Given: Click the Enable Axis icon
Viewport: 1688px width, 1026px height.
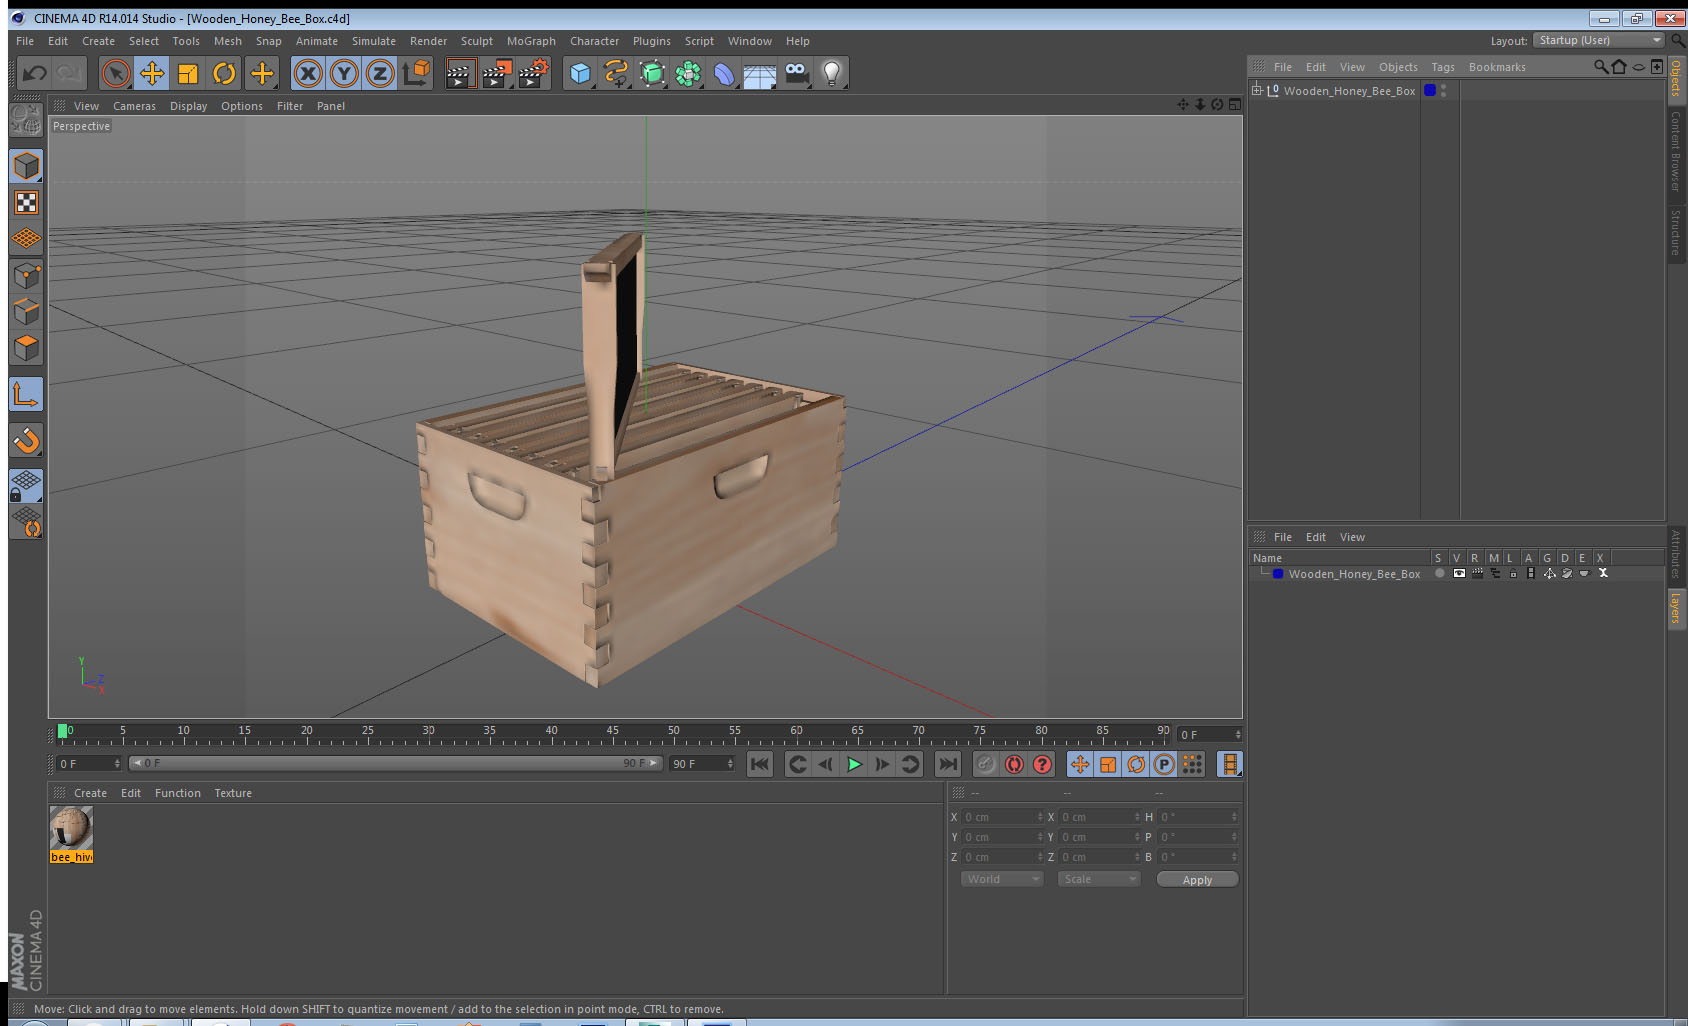Looking at the screenshot, I should (x=26, y=395).
